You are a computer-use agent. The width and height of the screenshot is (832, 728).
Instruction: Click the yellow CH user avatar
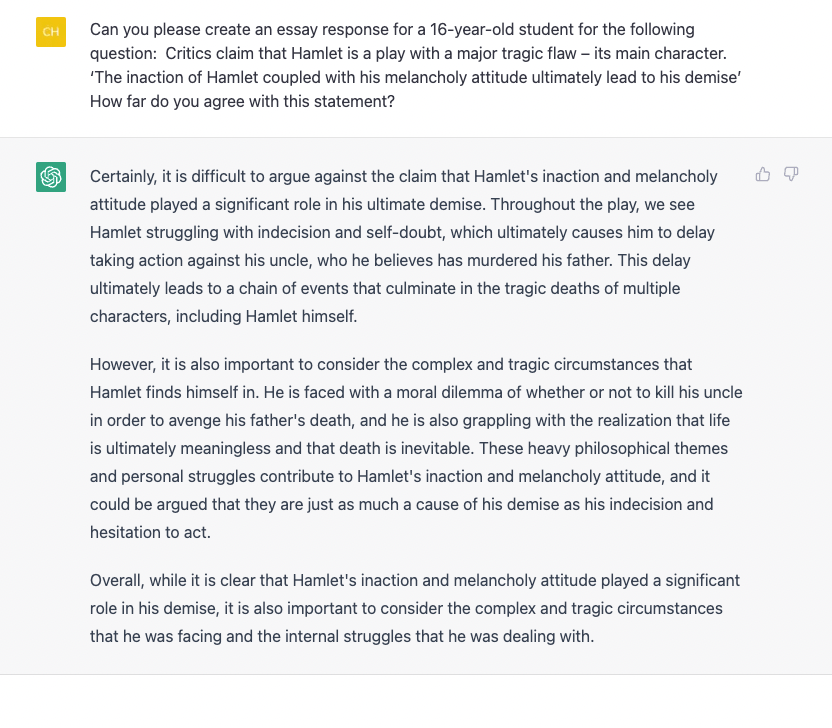(51, 32)
